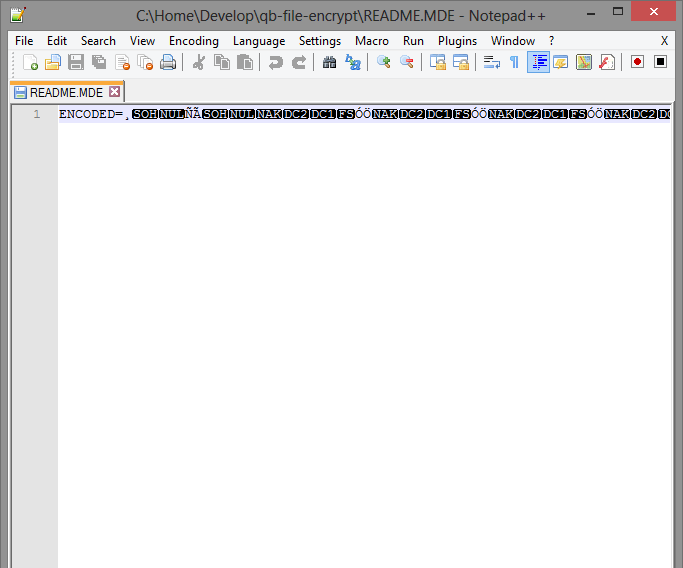Toggle Word wrap toolbar icon
683x568 pixels.
coord(491,62)
